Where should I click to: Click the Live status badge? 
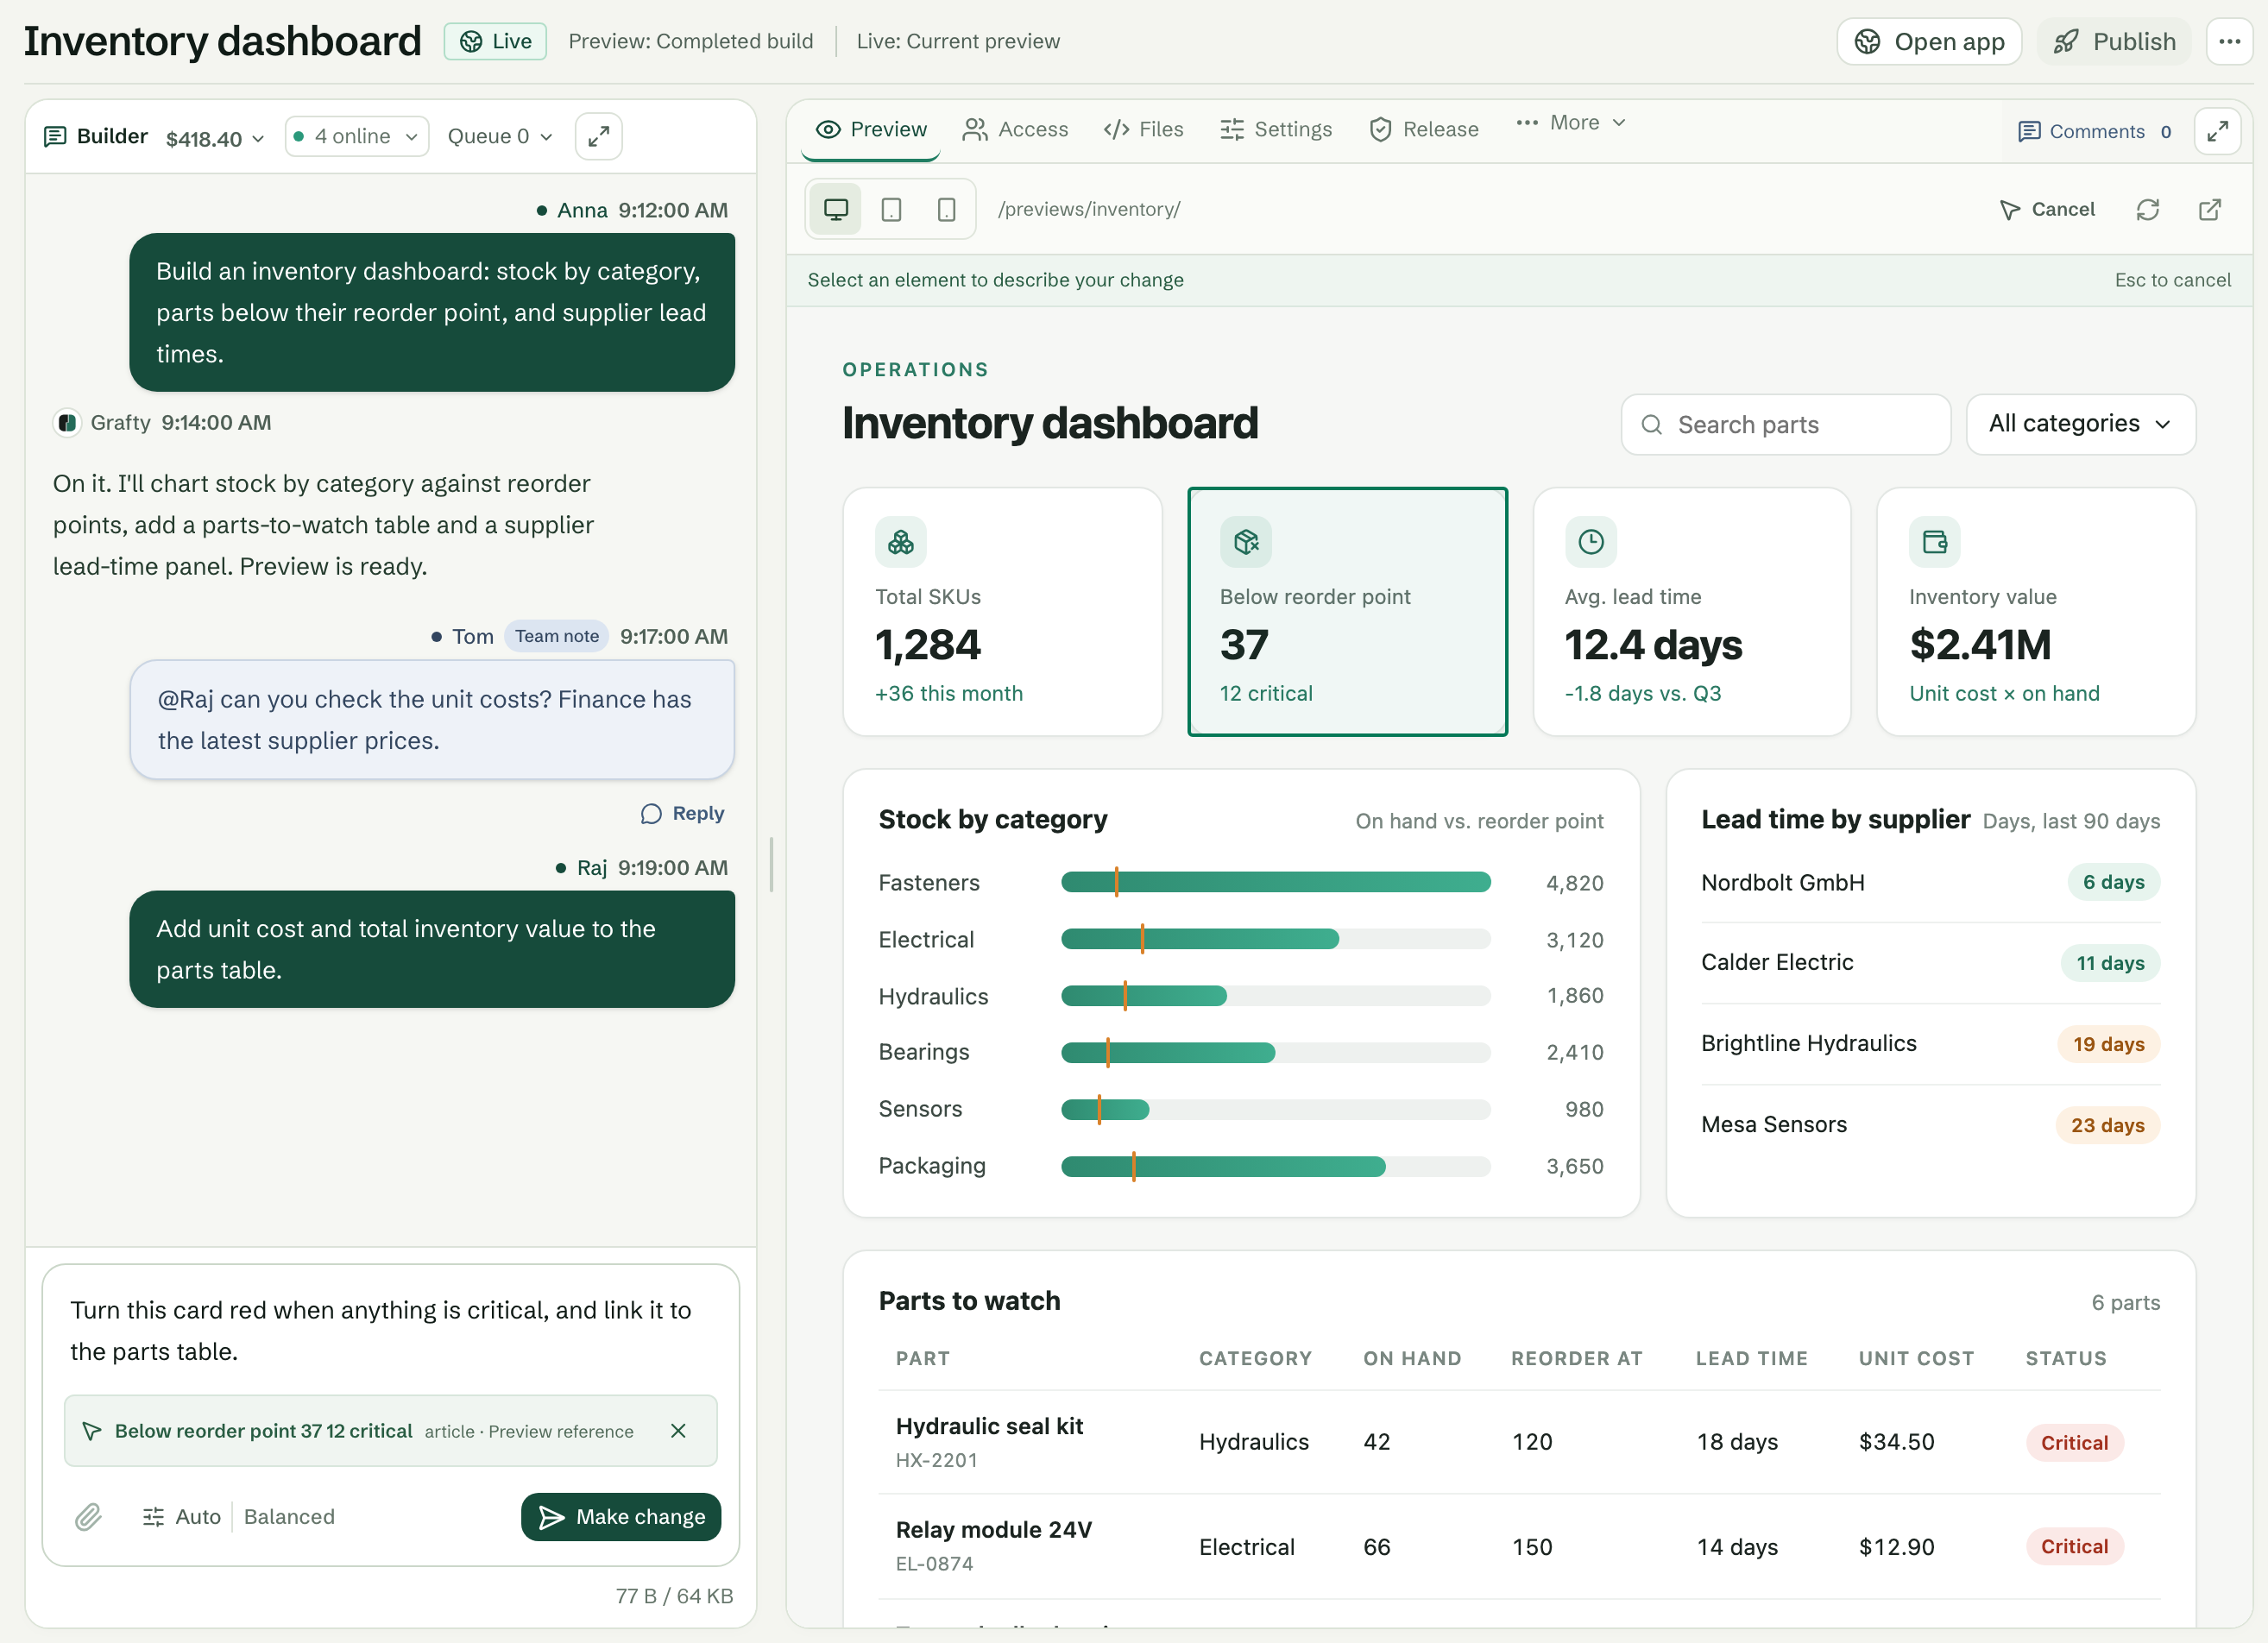[495, 42]
